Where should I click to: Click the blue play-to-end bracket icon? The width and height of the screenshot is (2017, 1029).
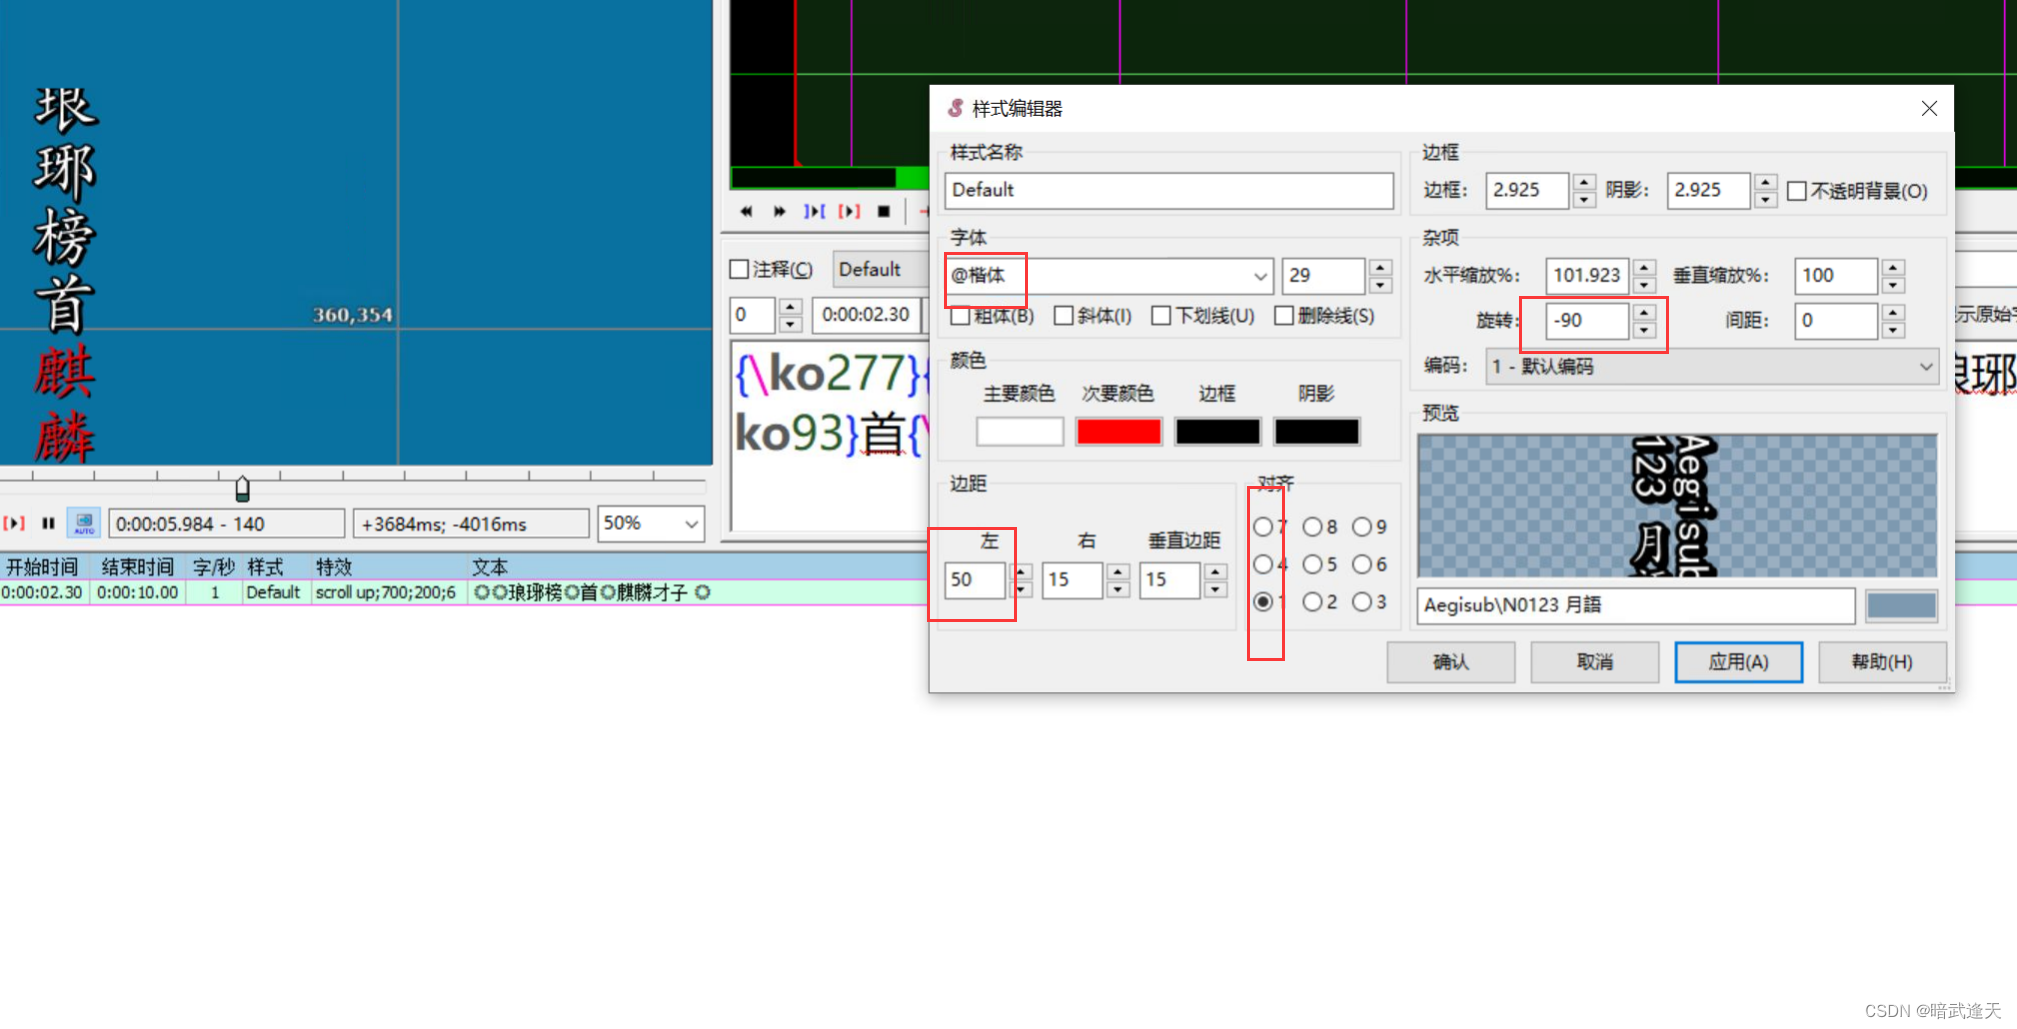[815, 211]
